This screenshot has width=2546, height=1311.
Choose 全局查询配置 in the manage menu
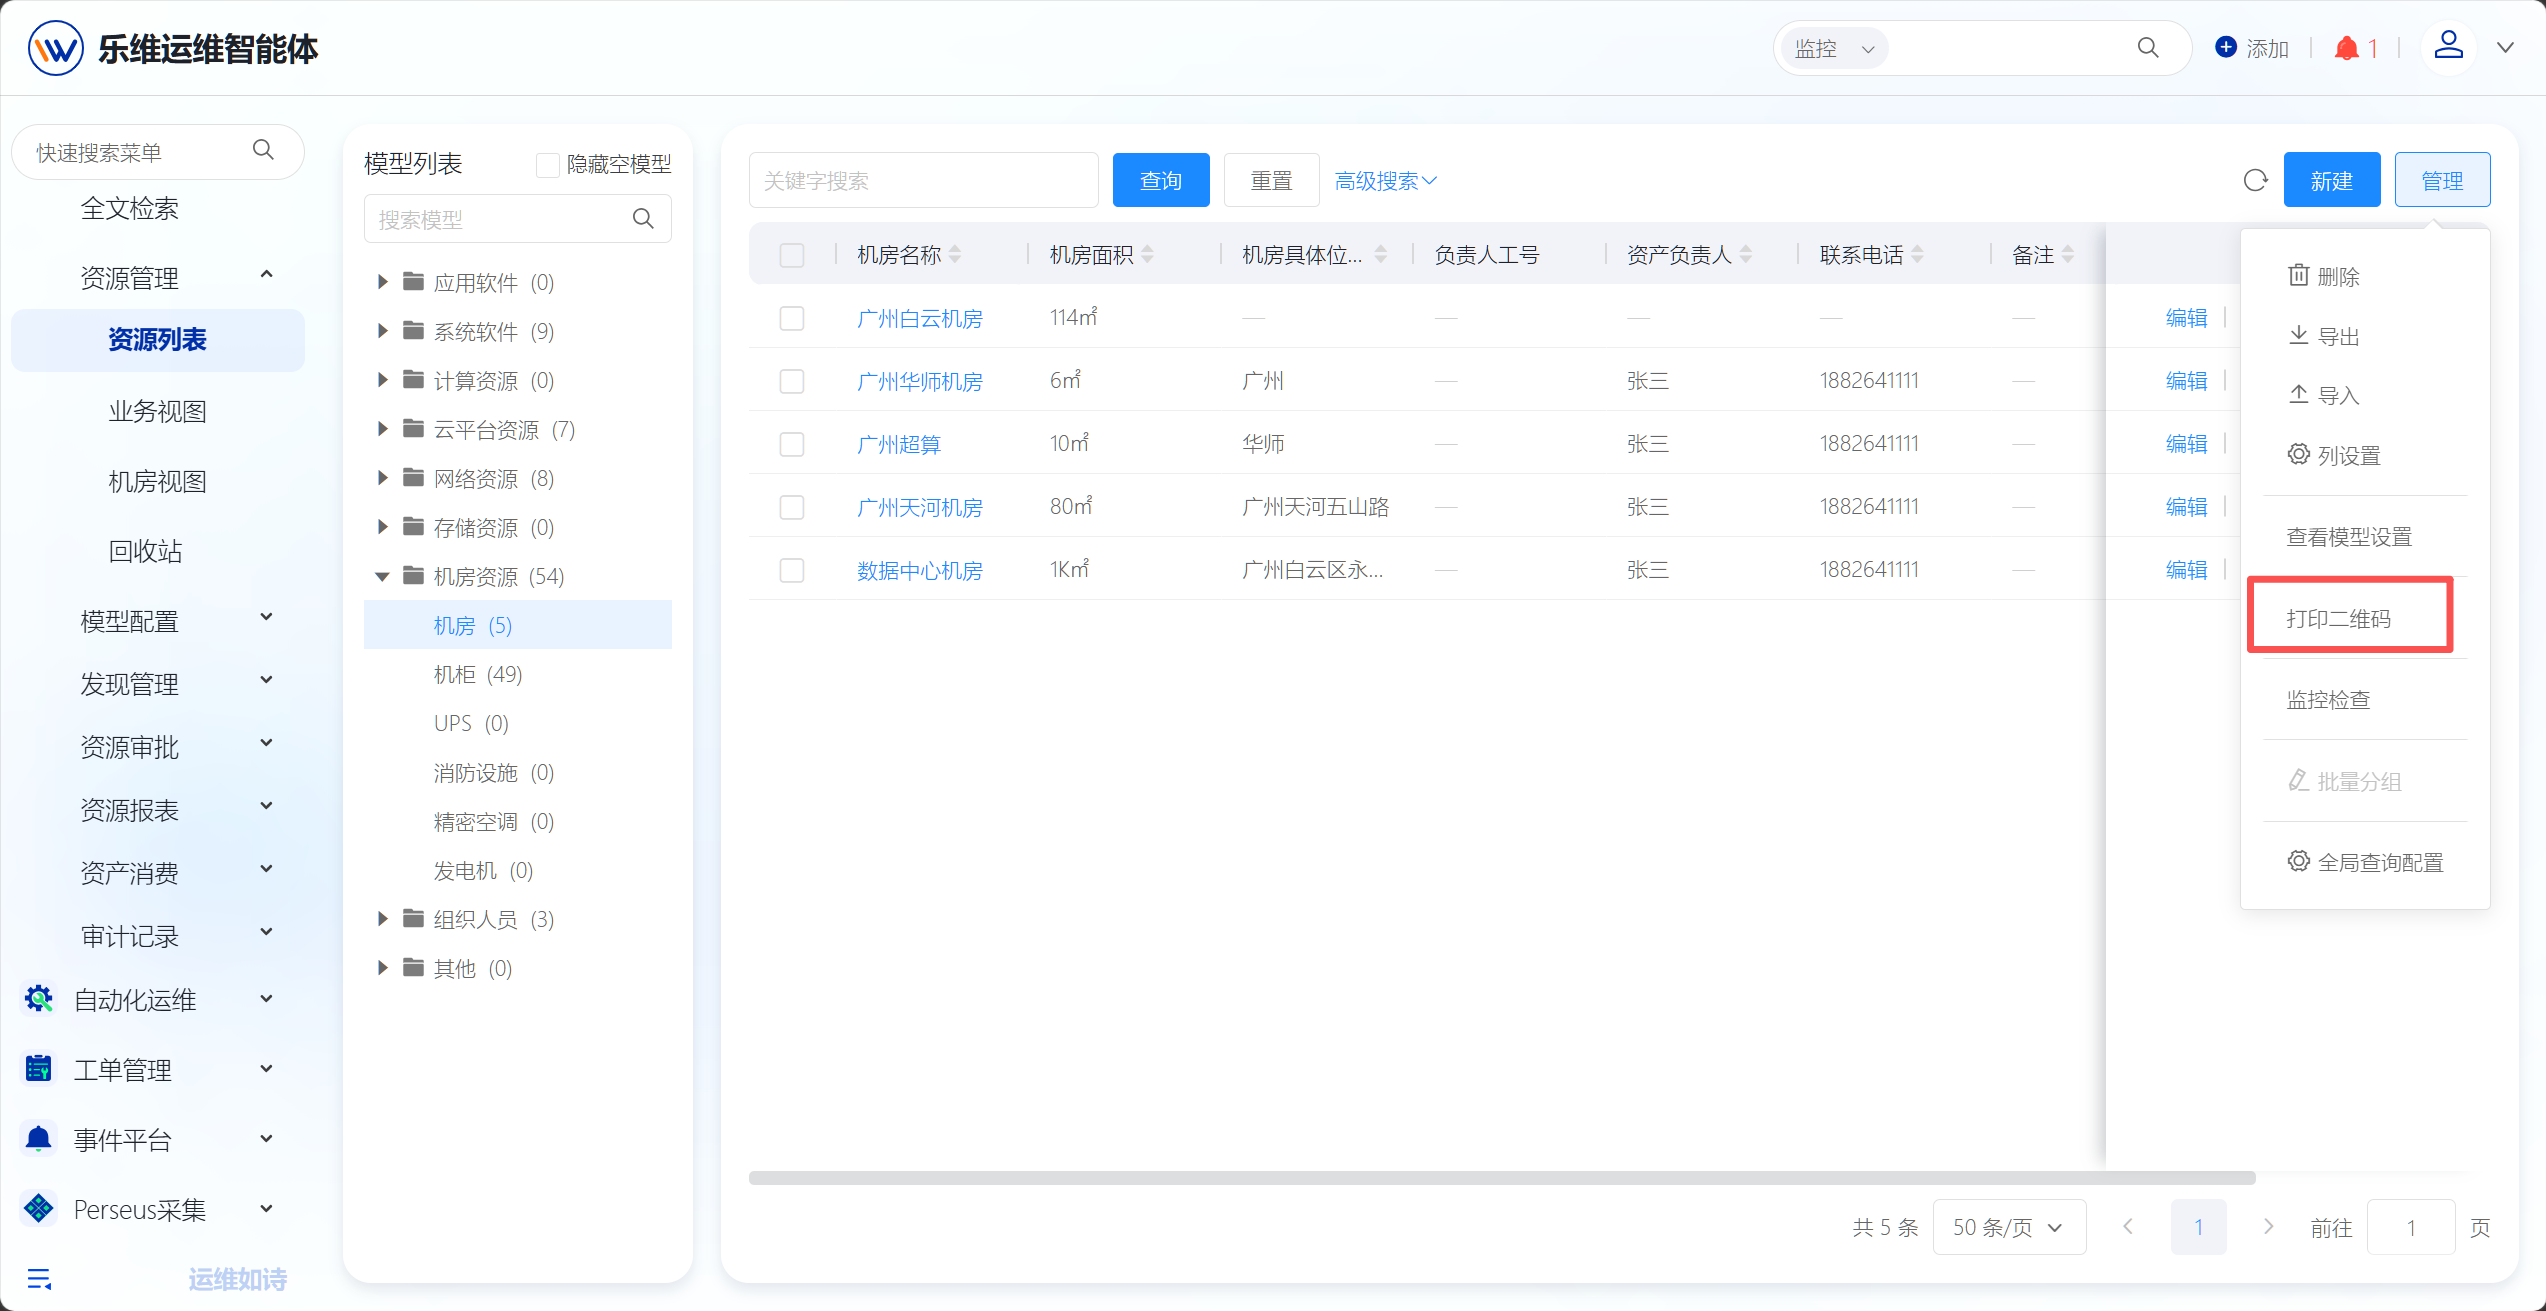point(2365,861)
